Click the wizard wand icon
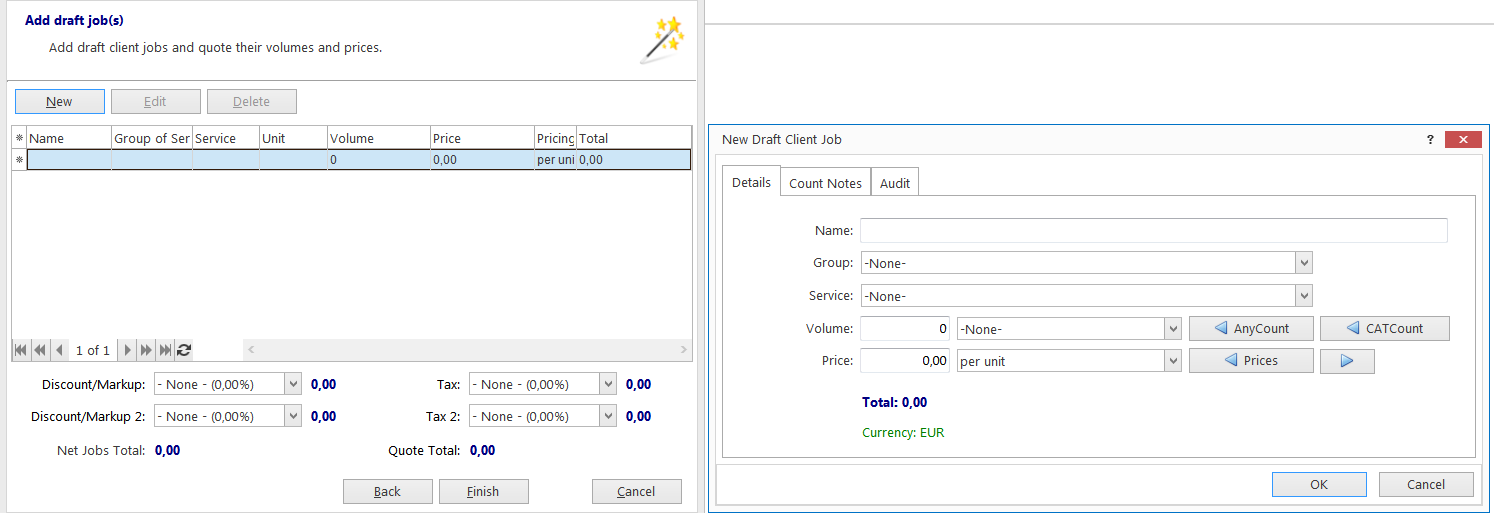This screenshot has width=1494, height=513. click(662, 40)
